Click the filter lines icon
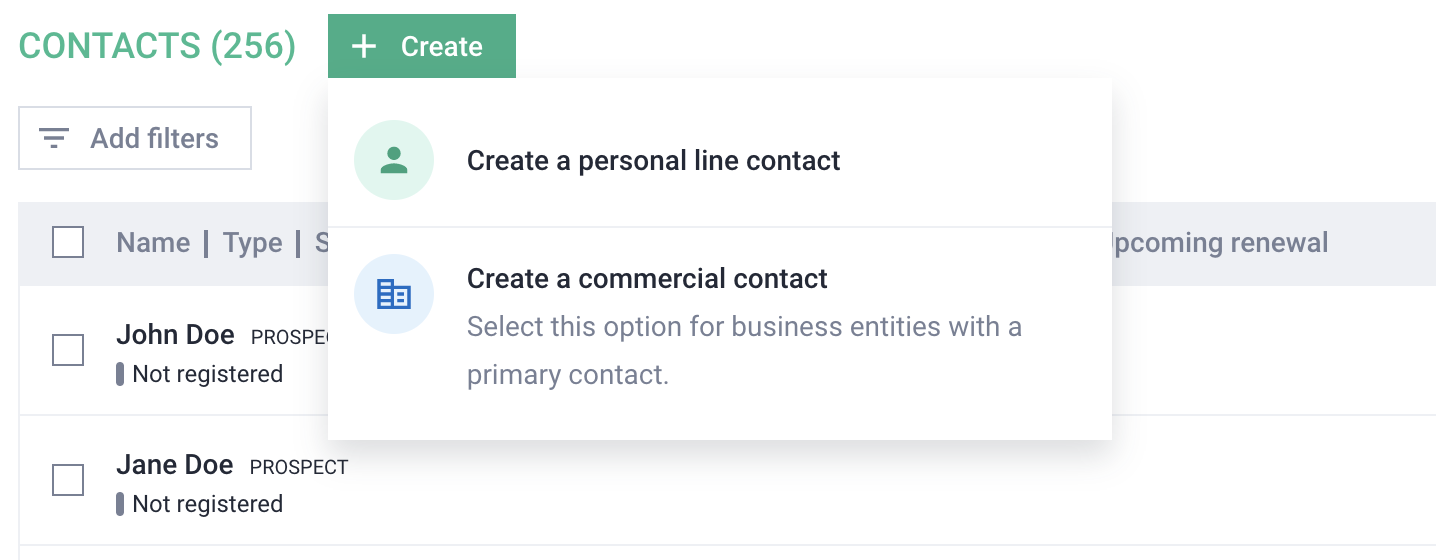 [54, 138]
